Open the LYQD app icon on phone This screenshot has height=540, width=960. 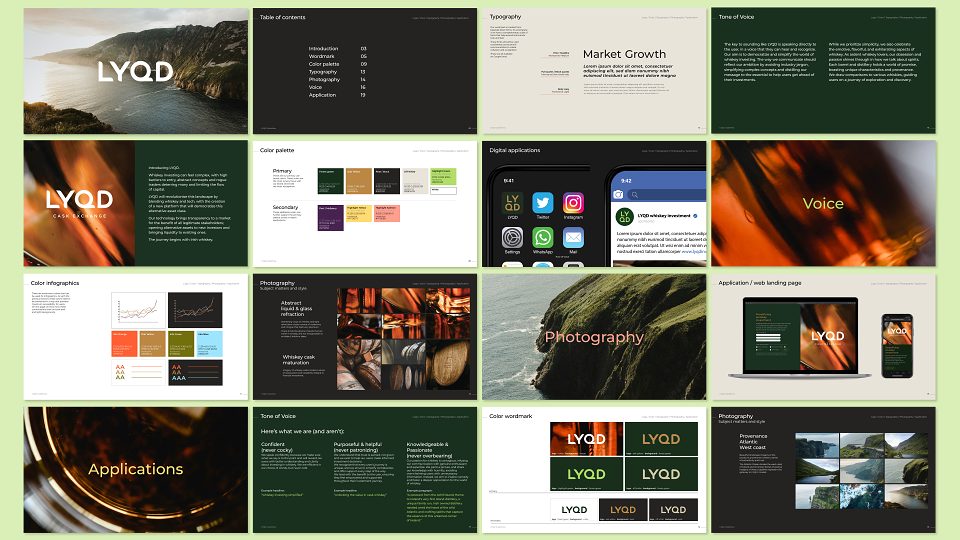tap(512, 203)
